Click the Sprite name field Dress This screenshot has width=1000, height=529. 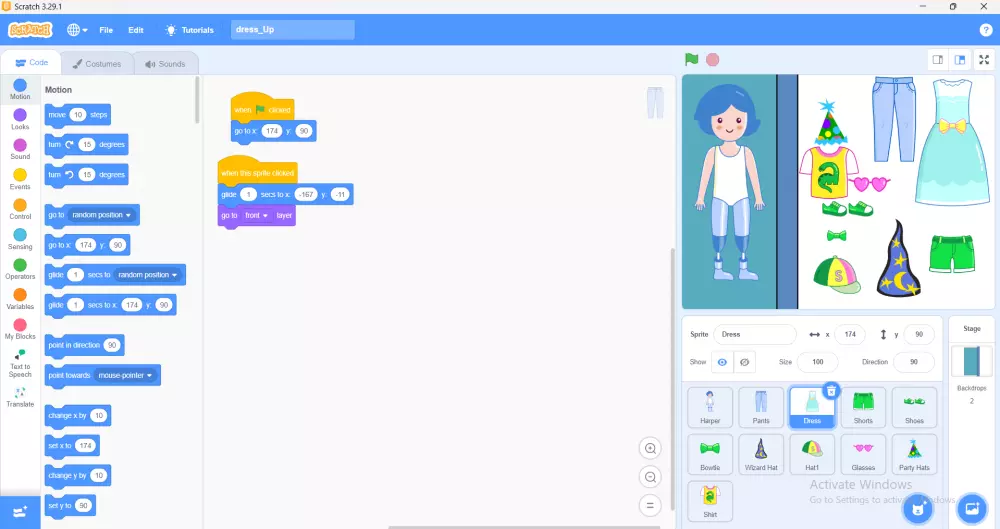click(755, 334)
